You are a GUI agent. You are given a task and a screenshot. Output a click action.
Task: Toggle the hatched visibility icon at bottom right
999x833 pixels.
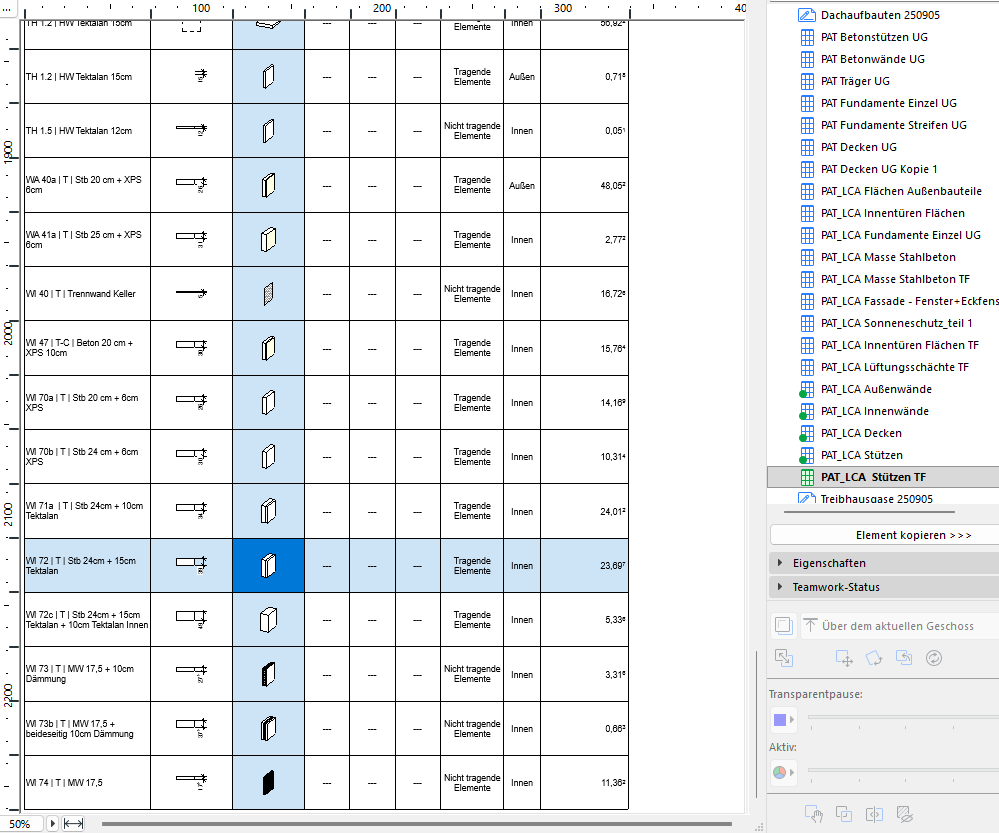(904, 815)
